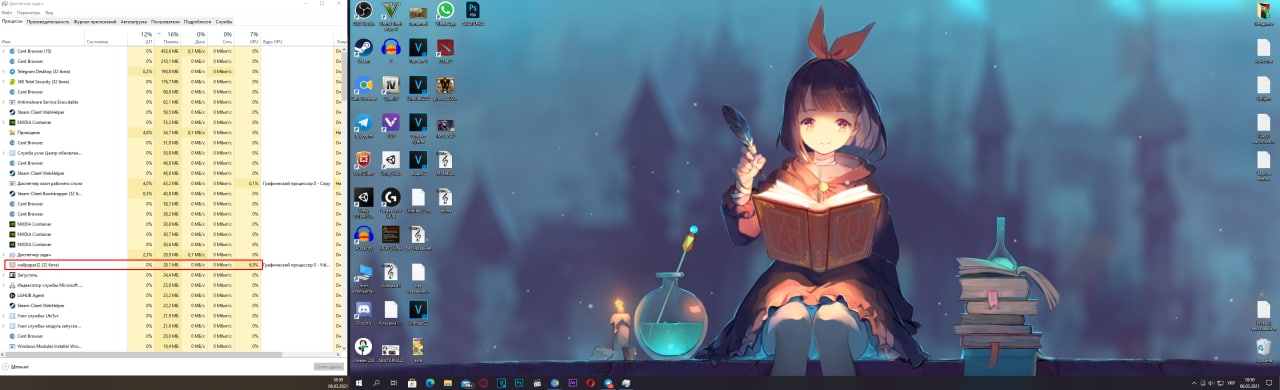This screenshot has width=1280, height=390.
Task: Click the LGHUB Agent process icon
Action: point(12,295)
